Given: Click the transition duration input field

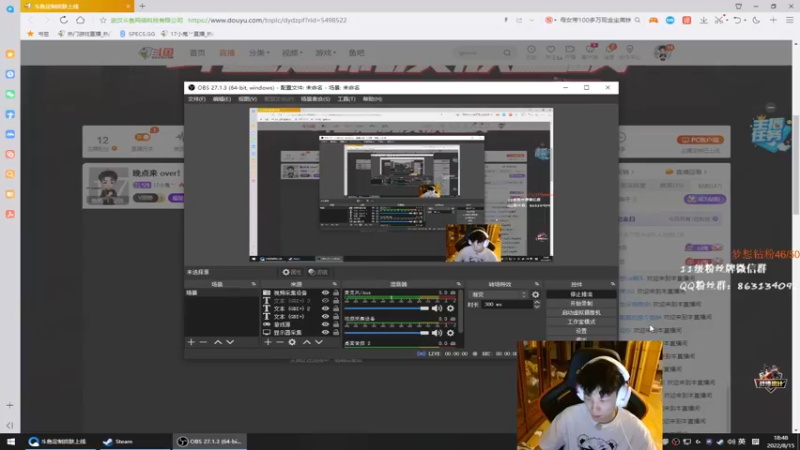Looking at the screenshot, I should coord(507,304).
